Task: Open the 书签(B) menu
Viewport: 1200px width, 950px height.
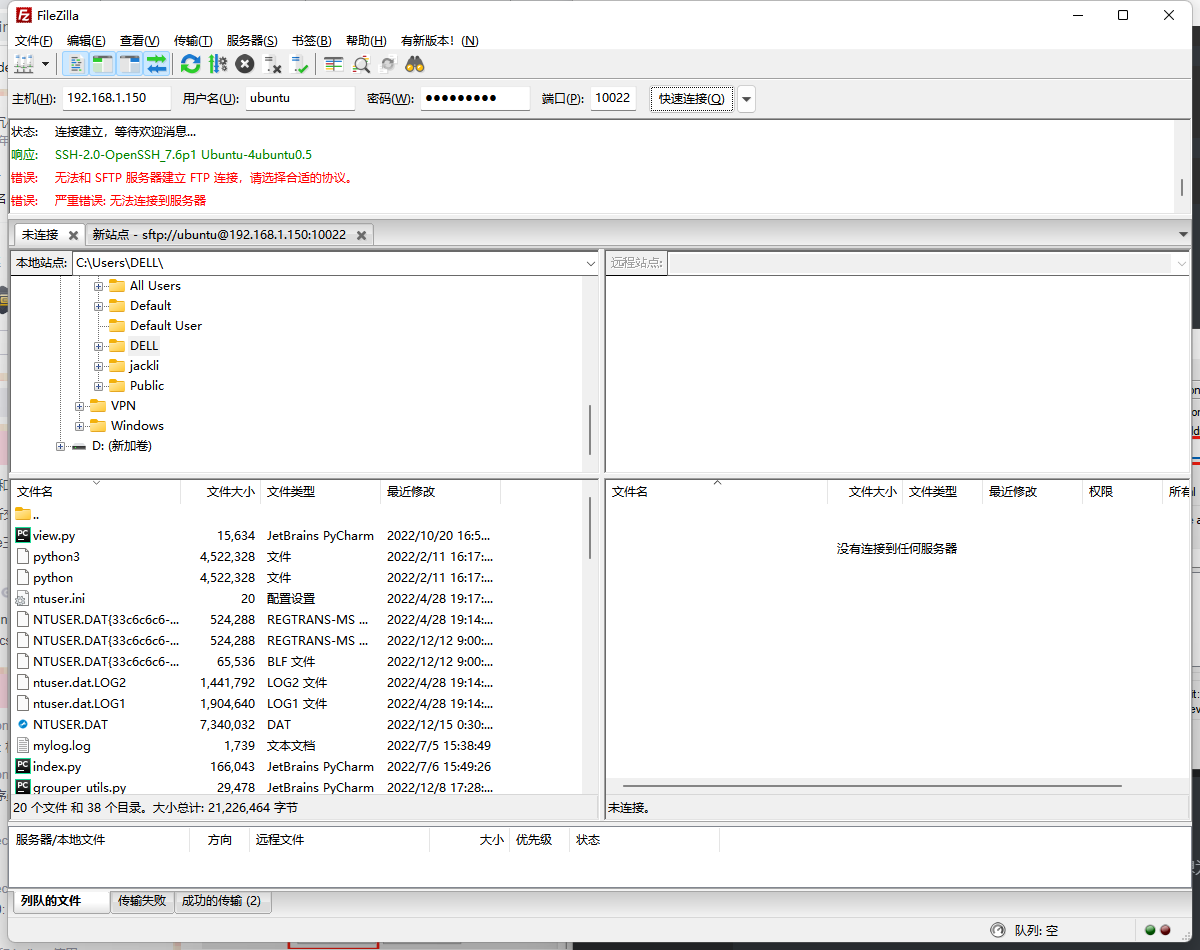Action: [311, 41]
